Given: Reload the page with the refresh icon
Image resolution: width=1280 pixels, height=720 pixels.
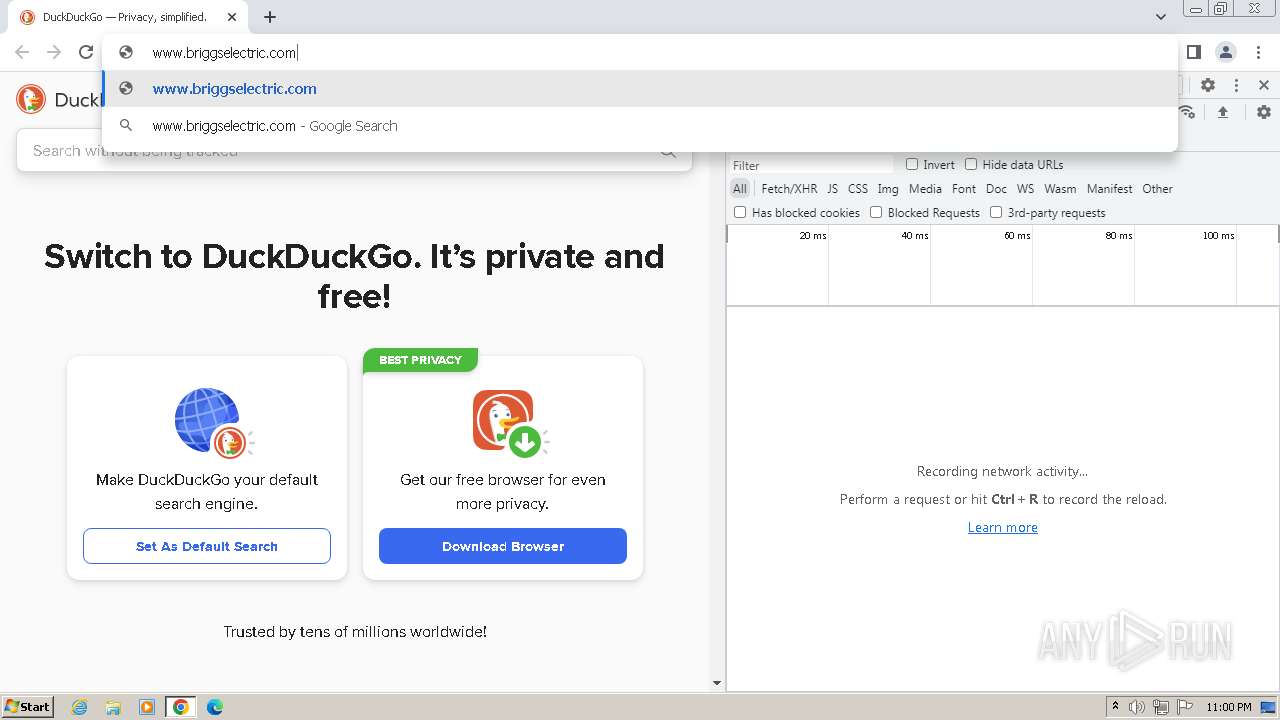Looking at the screenshot, I should [x=86, y=52].
